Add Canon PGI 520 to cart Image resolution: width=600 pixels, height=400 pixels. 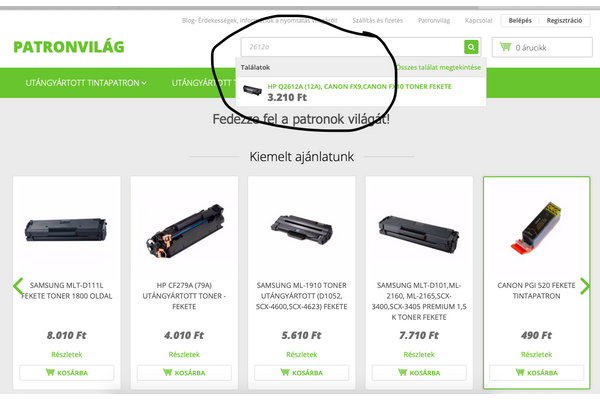coord(536,372)
